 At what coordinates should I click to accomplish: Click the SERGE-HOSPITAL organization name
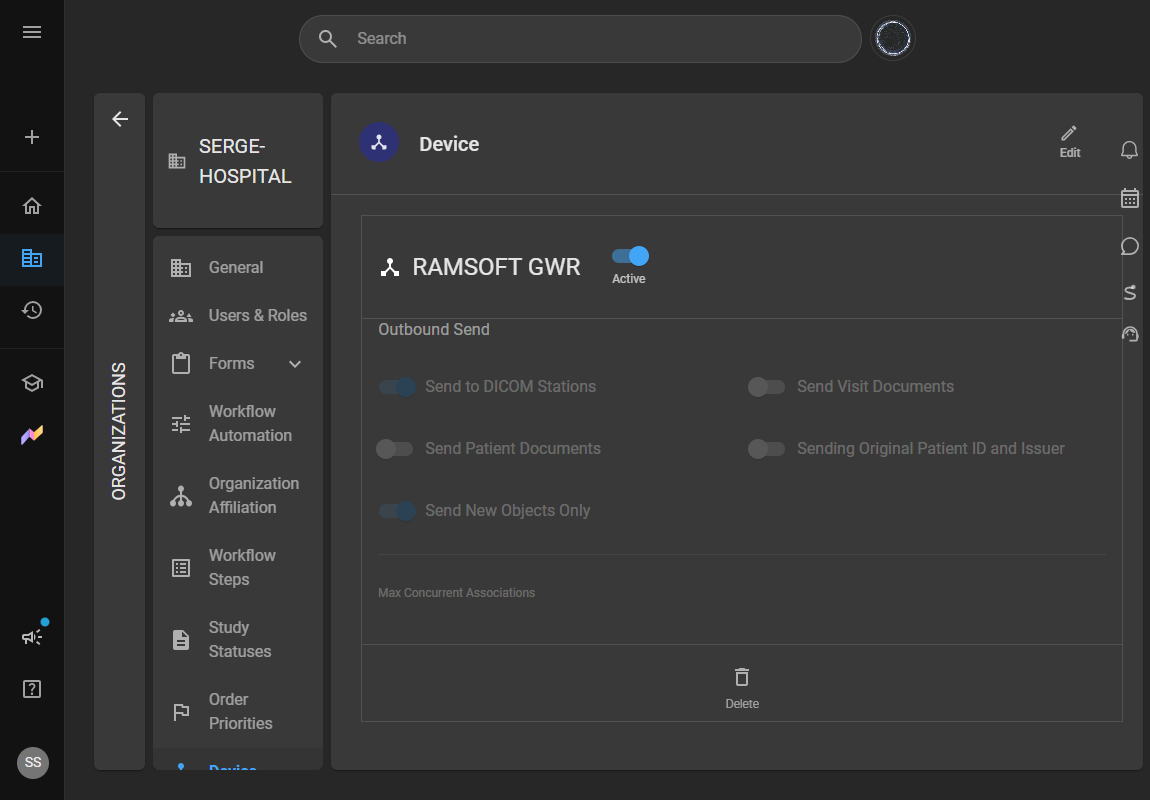(246, 161)
